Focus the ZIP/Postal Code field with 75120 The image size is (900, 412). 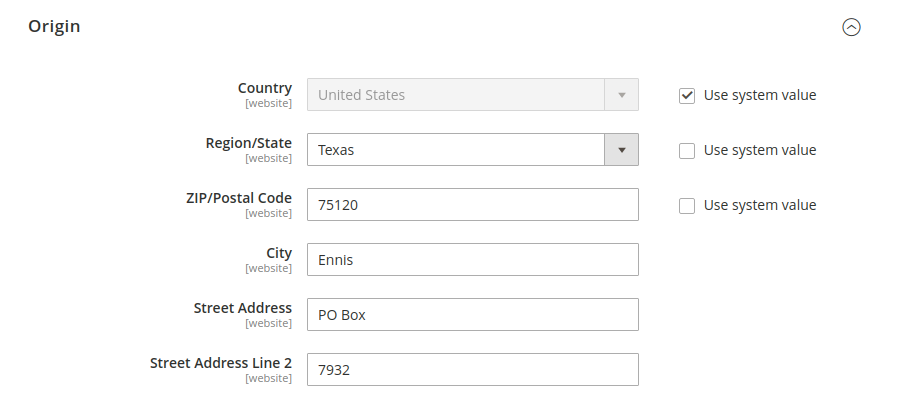click(472, 205)
